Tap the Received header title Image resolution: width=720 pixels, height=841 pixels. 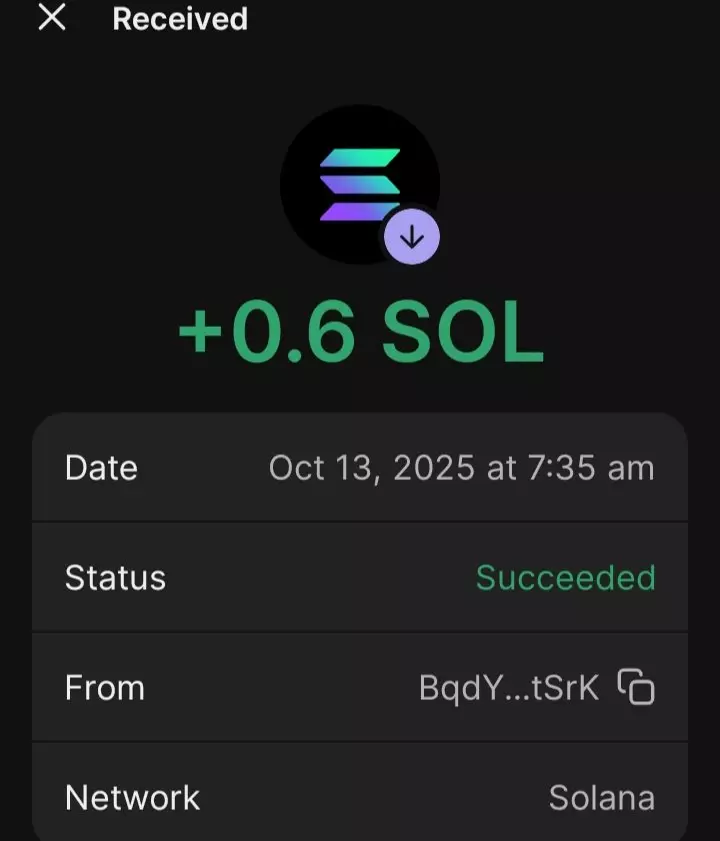tap(180, 19)
